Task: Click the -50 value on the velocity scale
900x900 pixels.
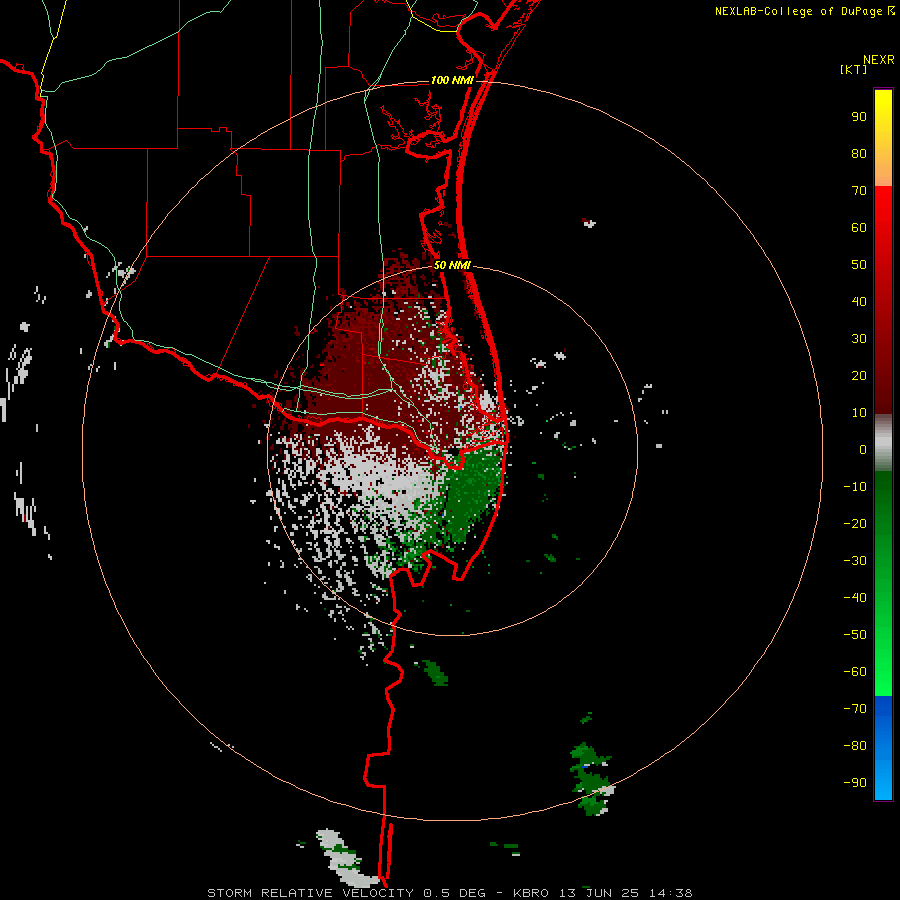Action: (x=855, y=635)
